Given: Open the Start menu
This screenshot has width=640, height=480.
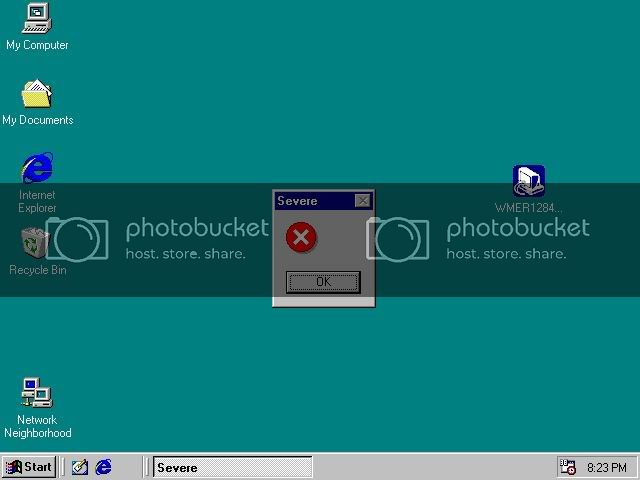Looking at the screenshot, I should 29,467.
